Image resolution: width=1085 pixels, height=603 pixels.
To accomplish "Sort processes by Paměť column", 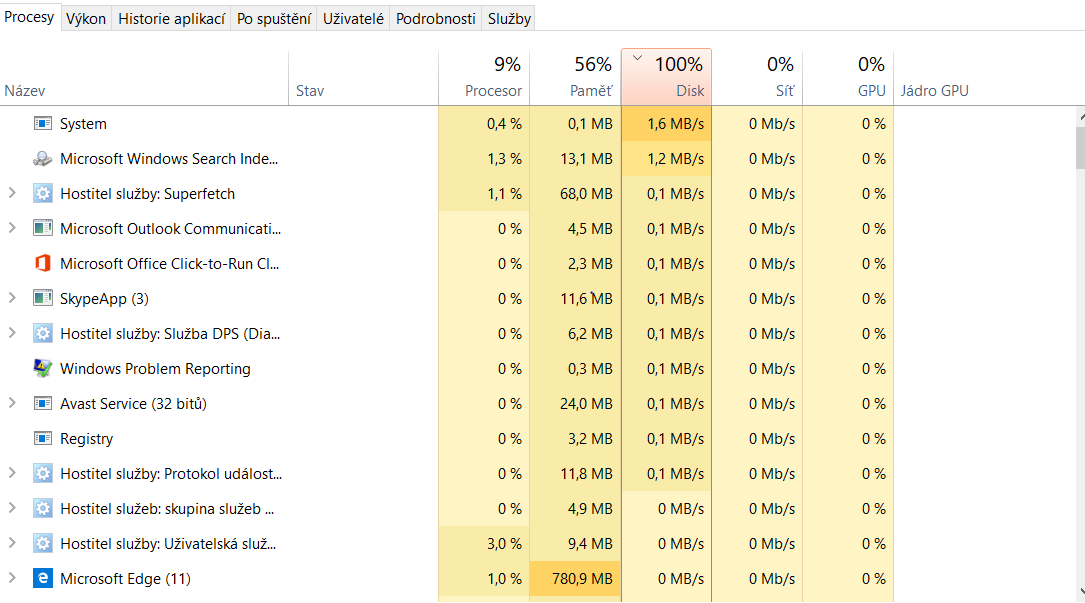I will click(575, 78).
